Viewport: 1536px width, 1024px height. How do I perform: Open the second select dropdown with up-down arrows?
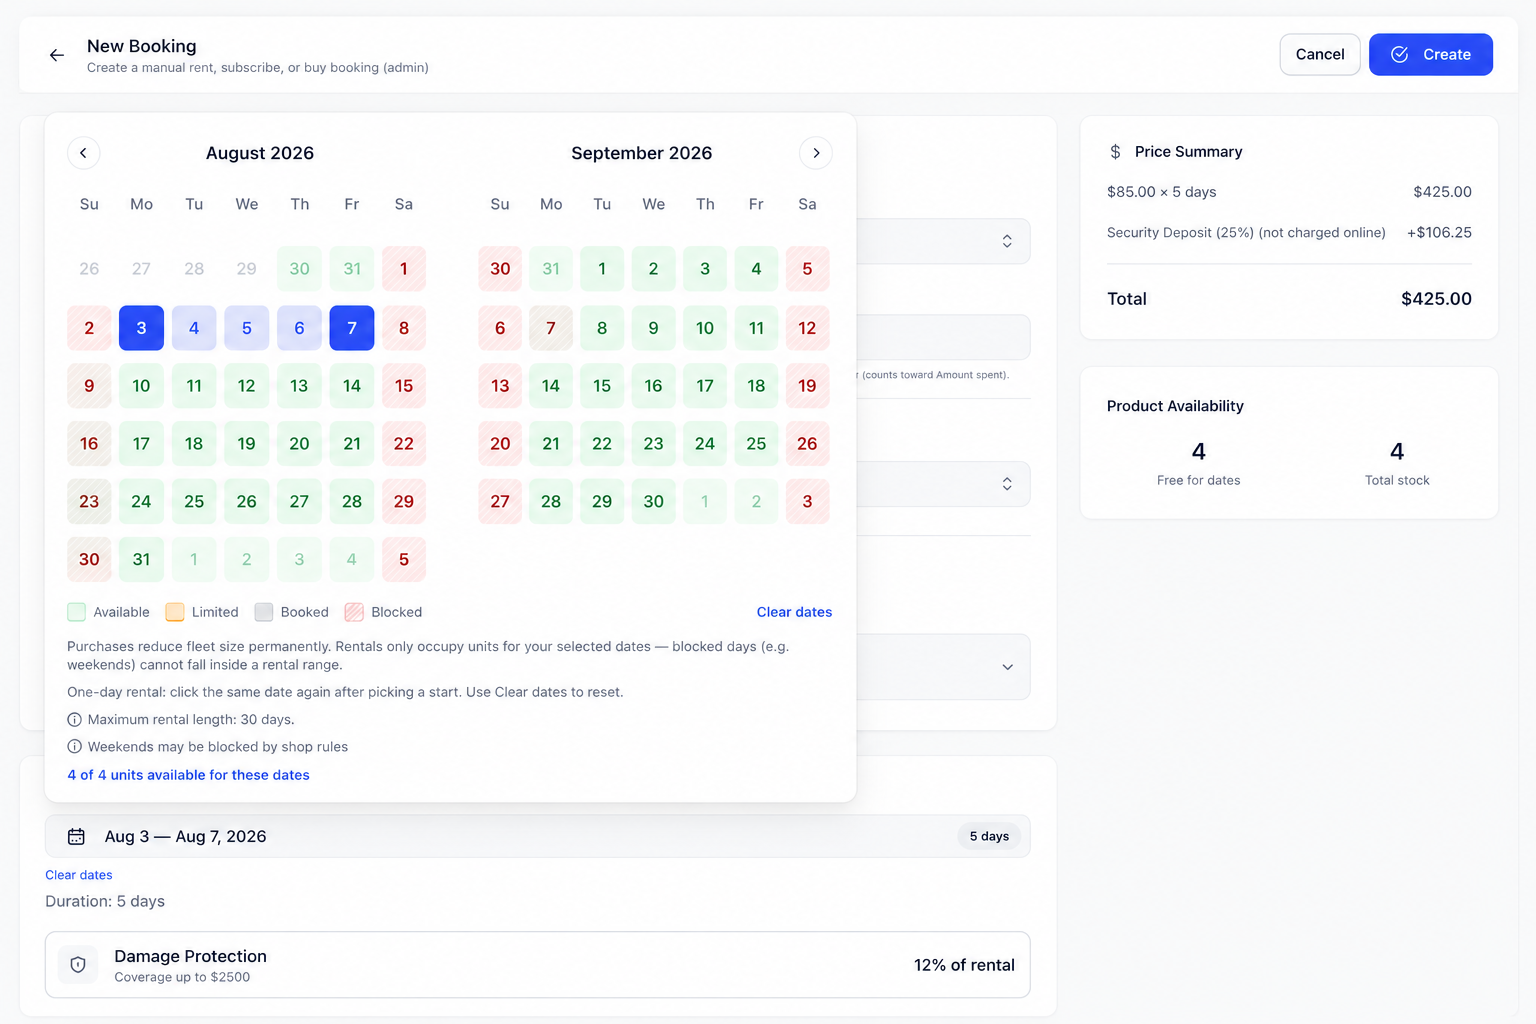(x=1007, y=484)
